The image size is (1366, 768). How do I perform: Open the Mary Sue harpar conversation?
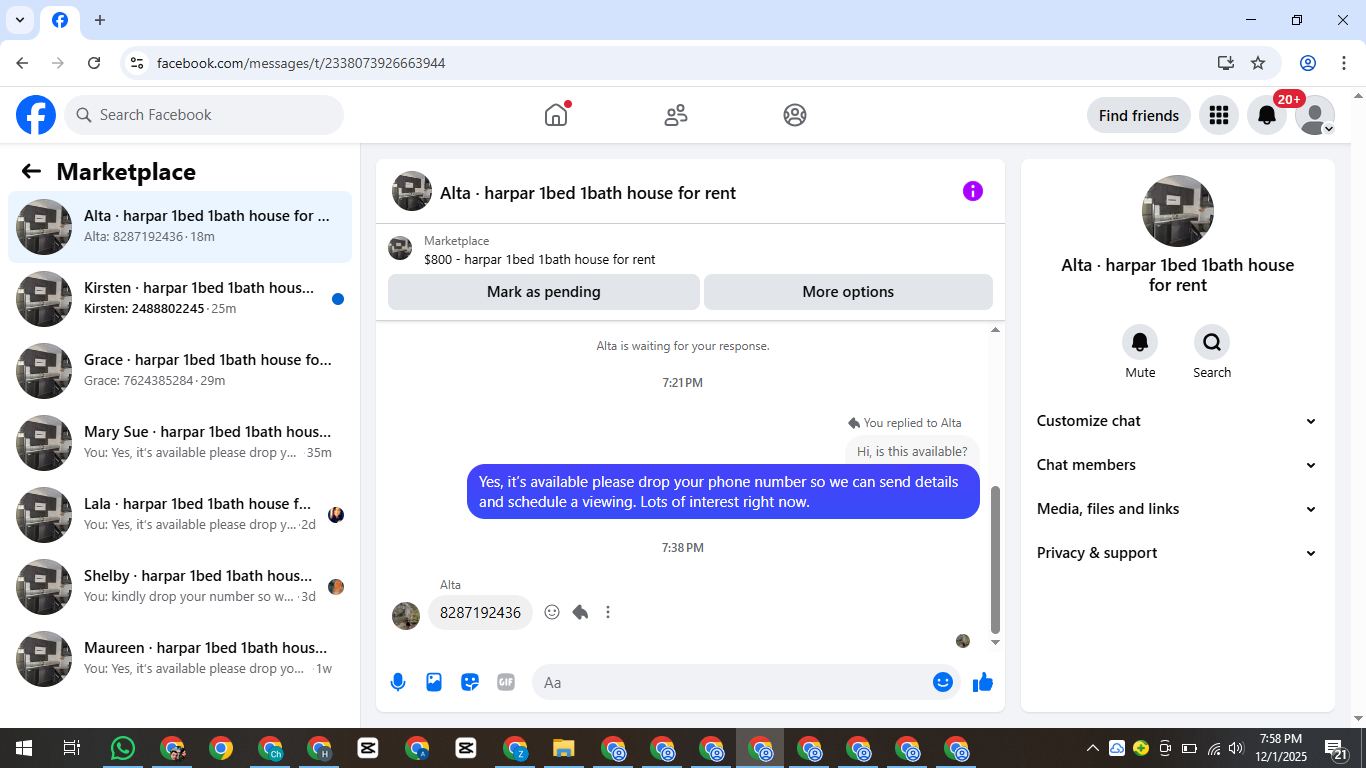point(180,443)
